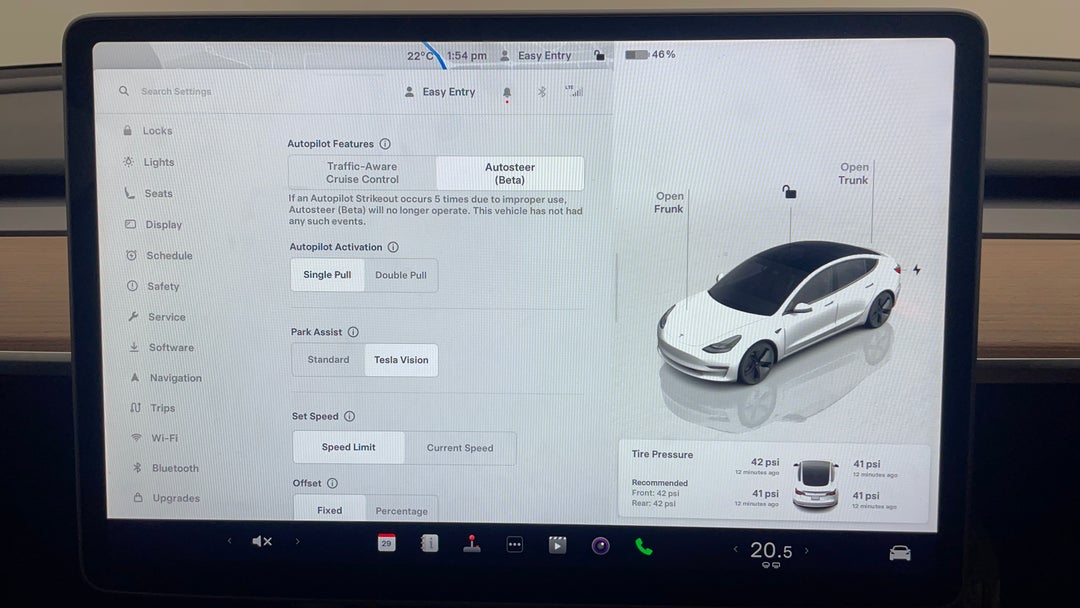Increase cabin temperature with right arrow
This screenshot has width=1080, height=608.
[807, 550]
